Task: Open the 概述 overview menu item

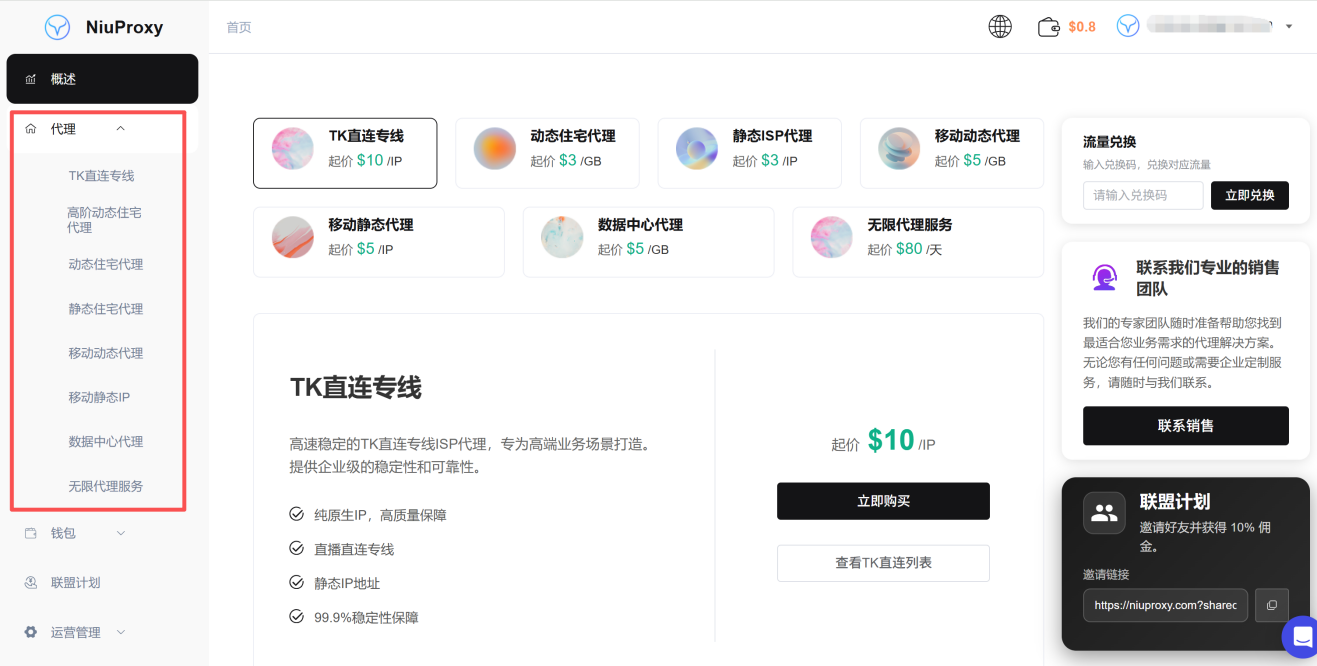Action: (102, 79)
